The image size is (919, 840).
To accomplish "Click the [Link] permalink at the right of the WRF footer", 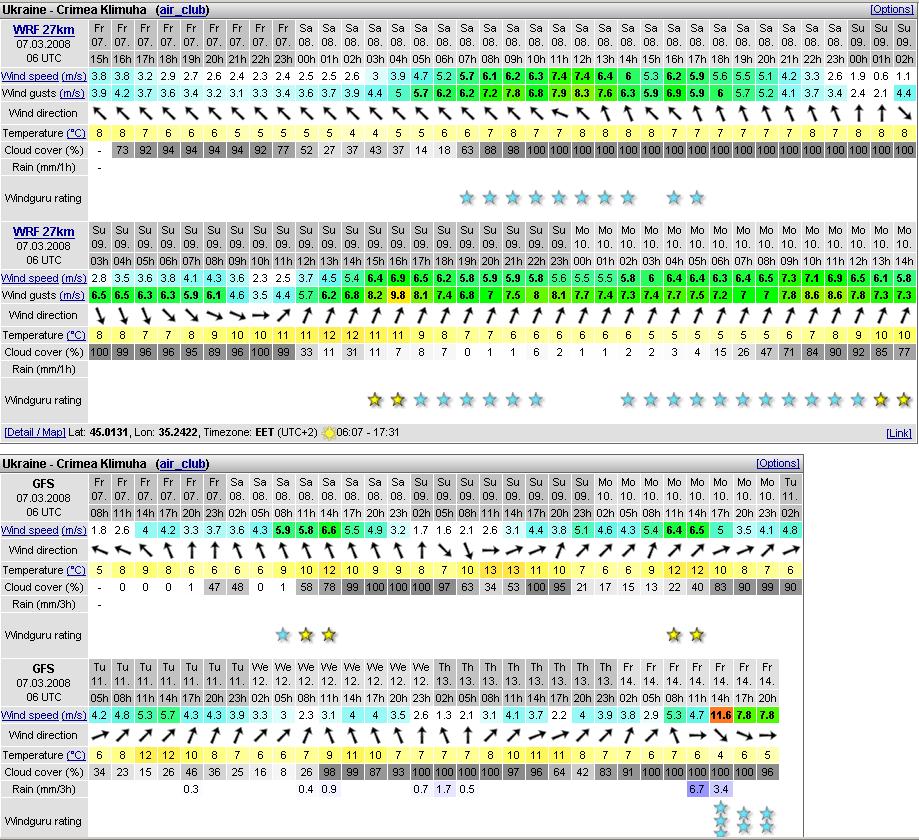I will click(899, 433).
